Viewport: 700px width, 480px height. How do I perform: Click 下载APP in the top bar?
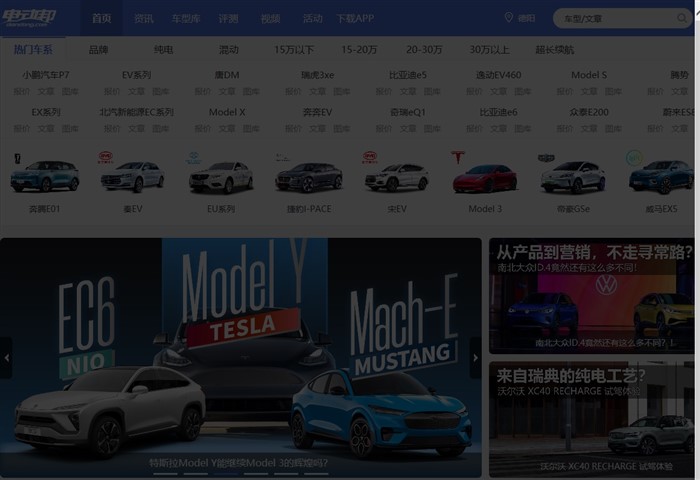355,18
